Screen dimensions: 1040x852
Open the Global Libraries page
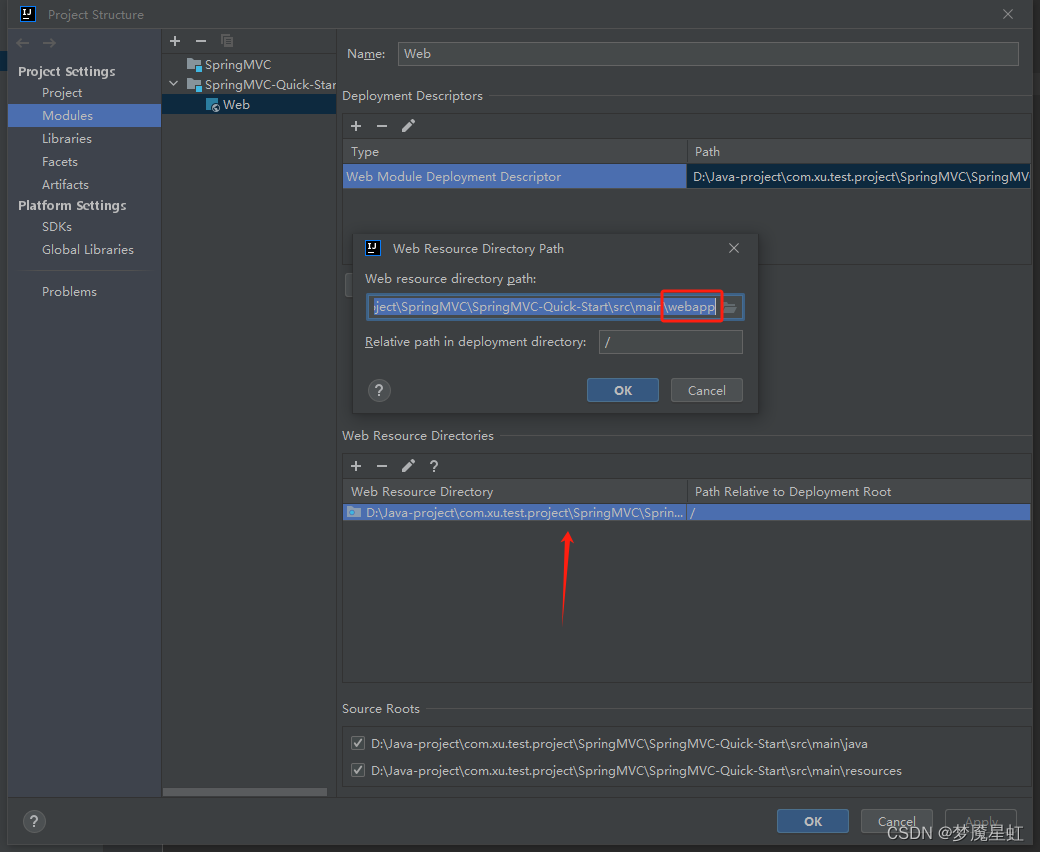88,250
